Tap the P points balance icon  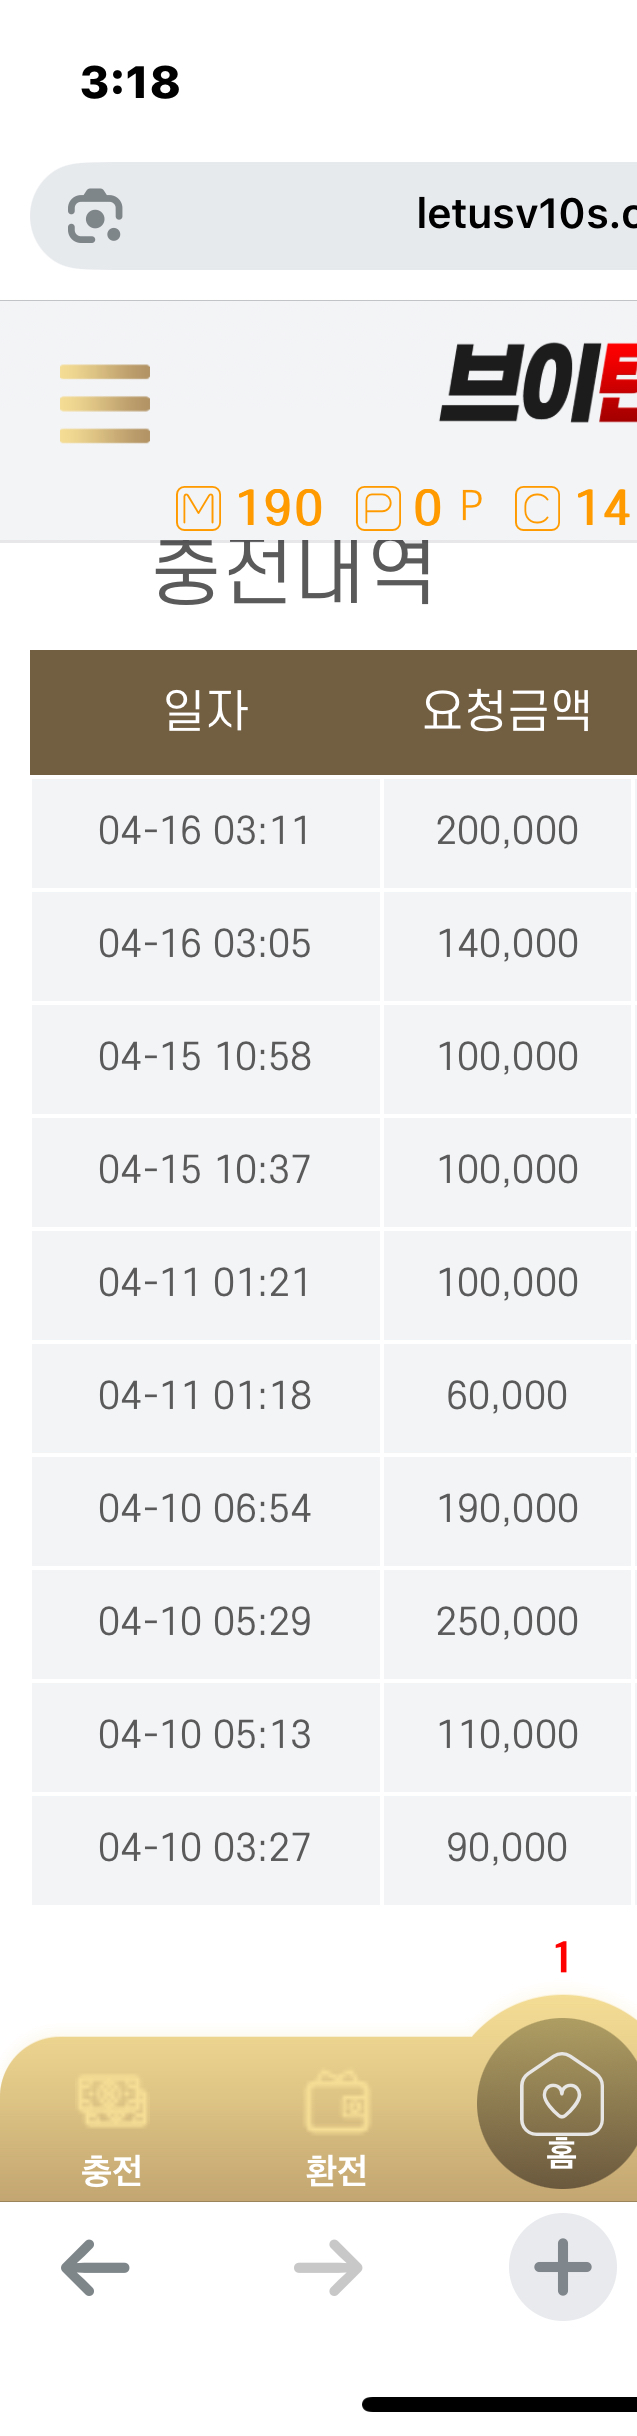pos(378,508)
